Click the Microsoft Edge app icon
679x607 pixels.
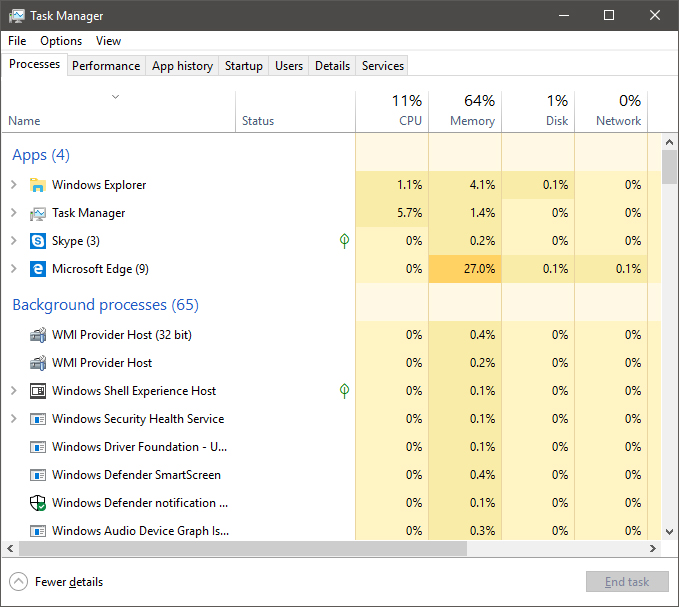point(38,269)
